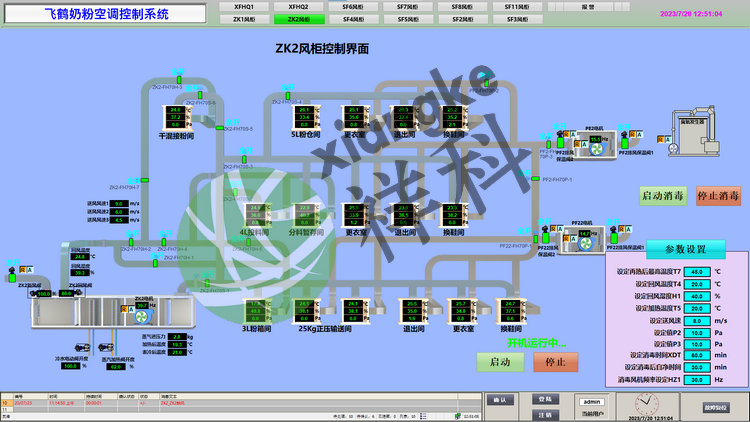Click the PF2 motor fan icon
Screen dimensions: 750x422
coord(593,148)
